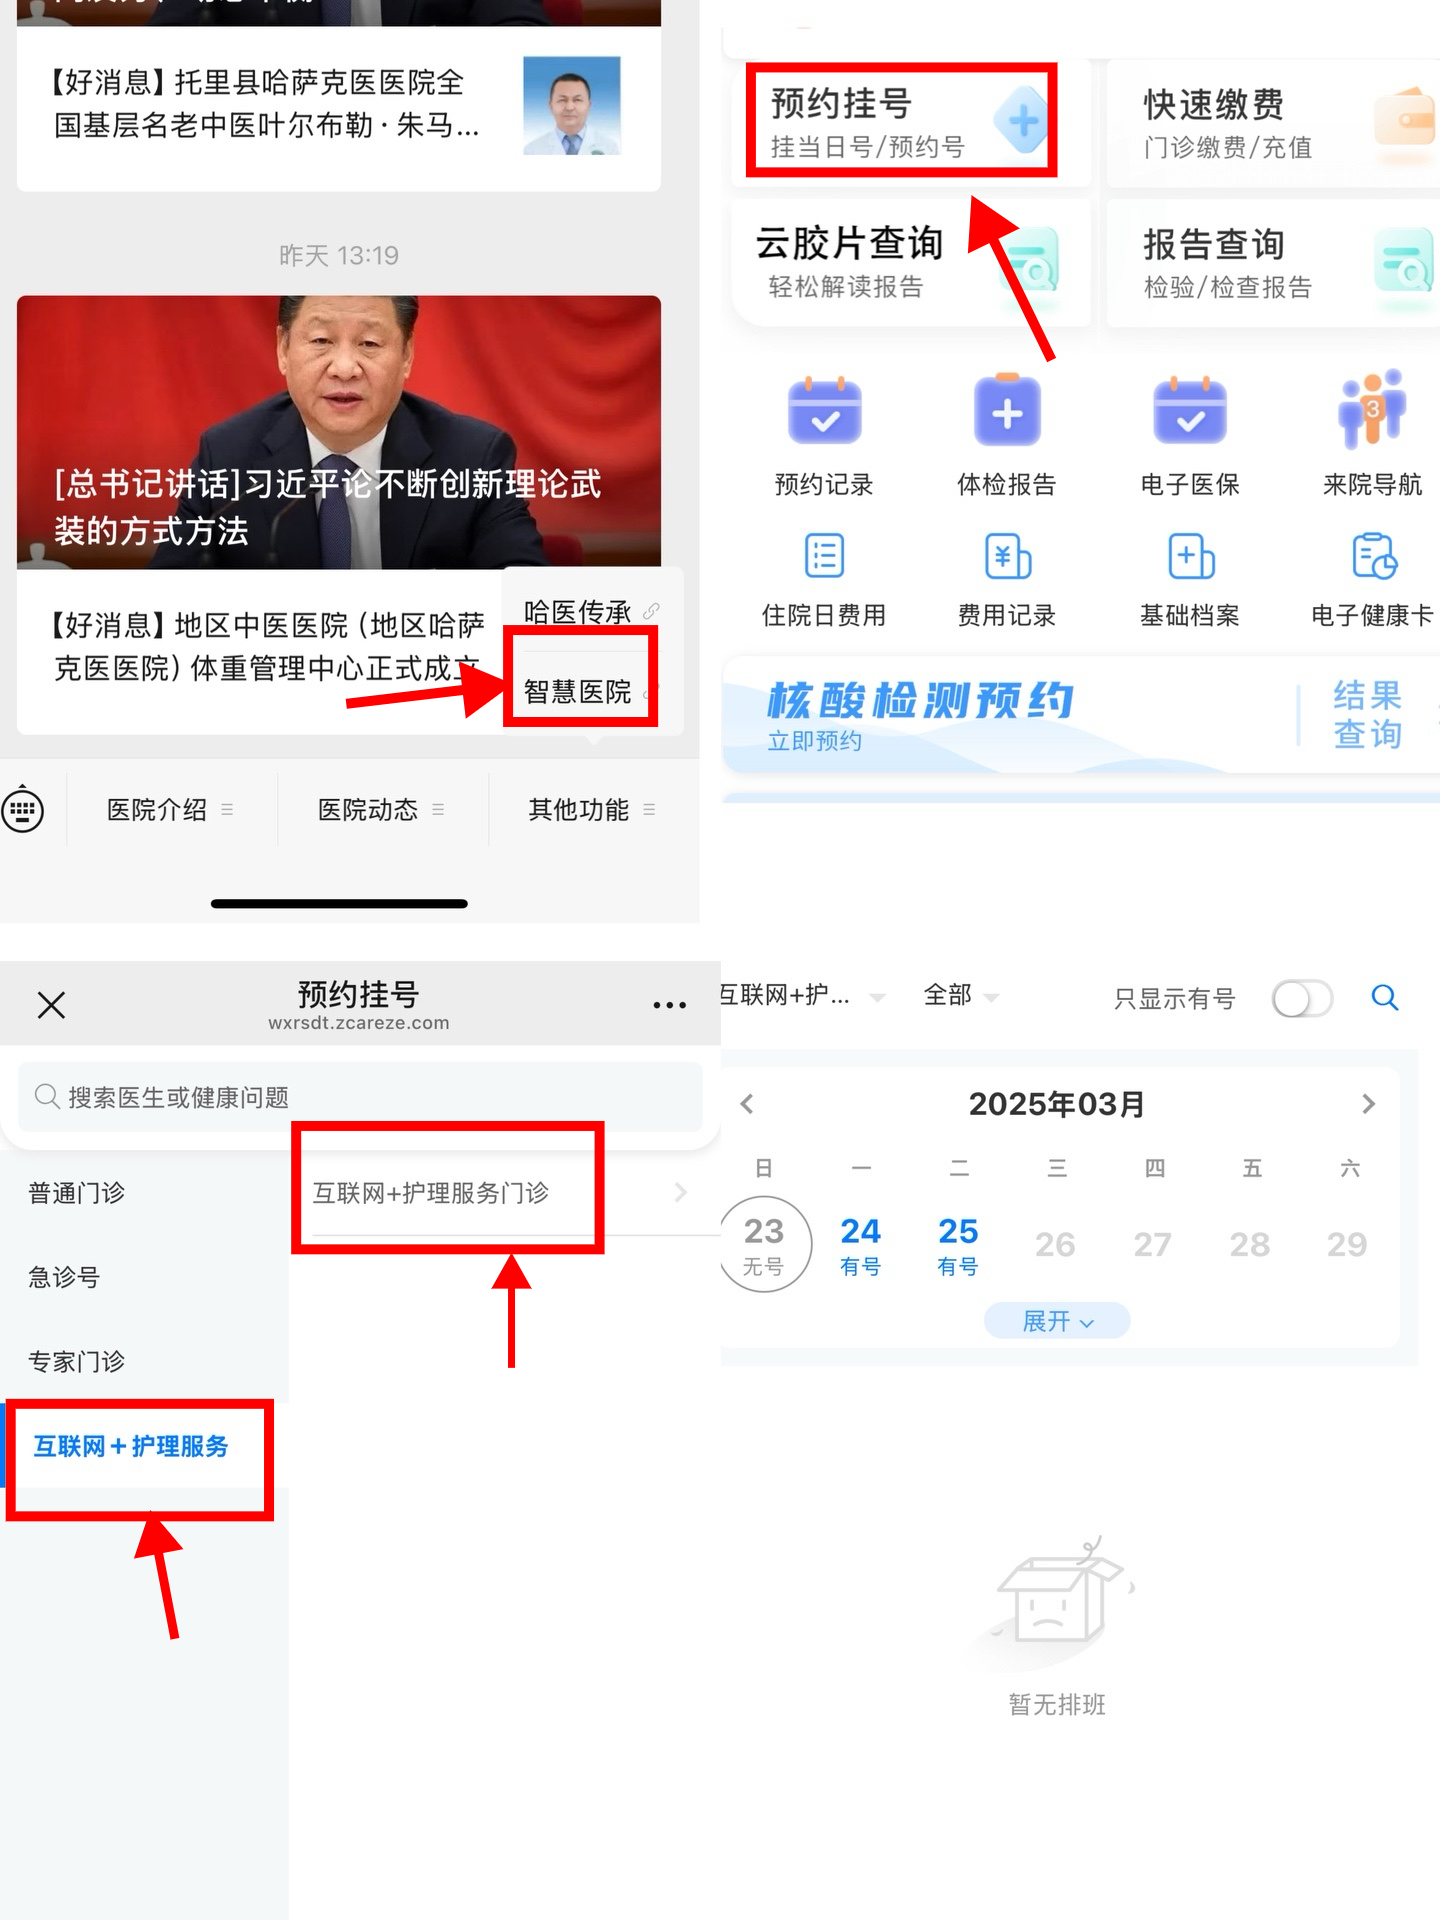
Task: Open 基础档案 icon
Action: coord(1190,557)
